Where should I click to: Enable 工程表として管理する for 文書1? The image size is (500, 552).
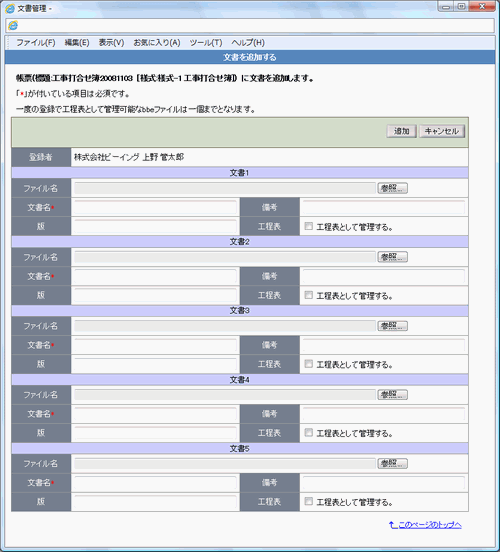click(308, 226)
